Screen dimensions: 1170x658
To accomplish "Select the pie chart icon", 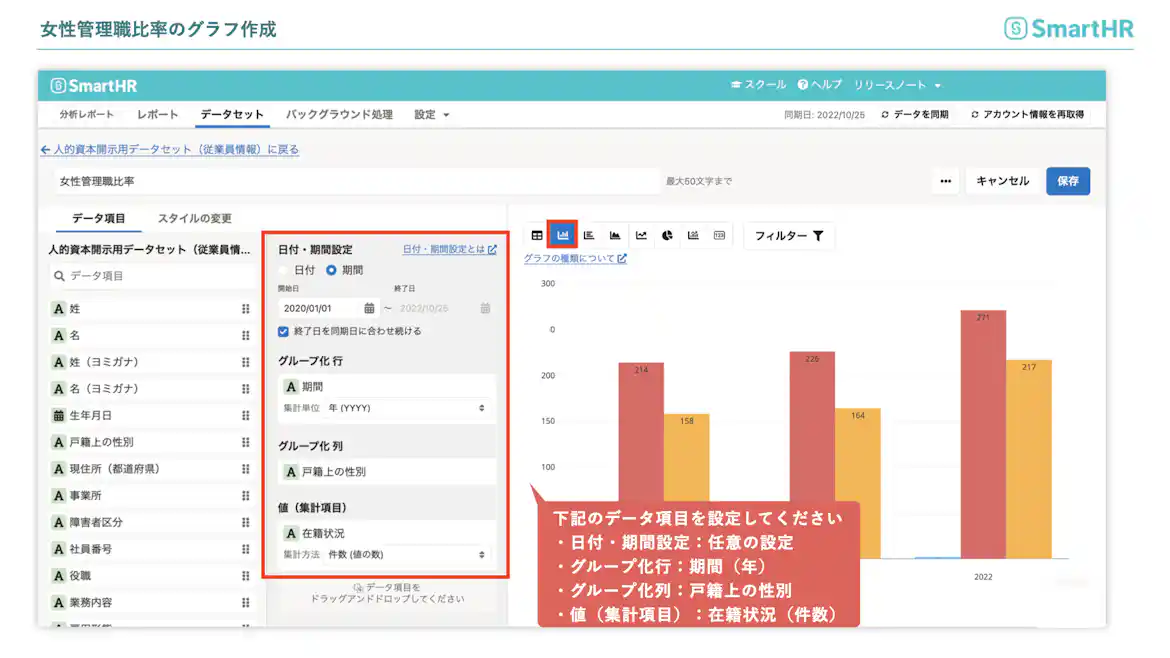I will [666, 235].
